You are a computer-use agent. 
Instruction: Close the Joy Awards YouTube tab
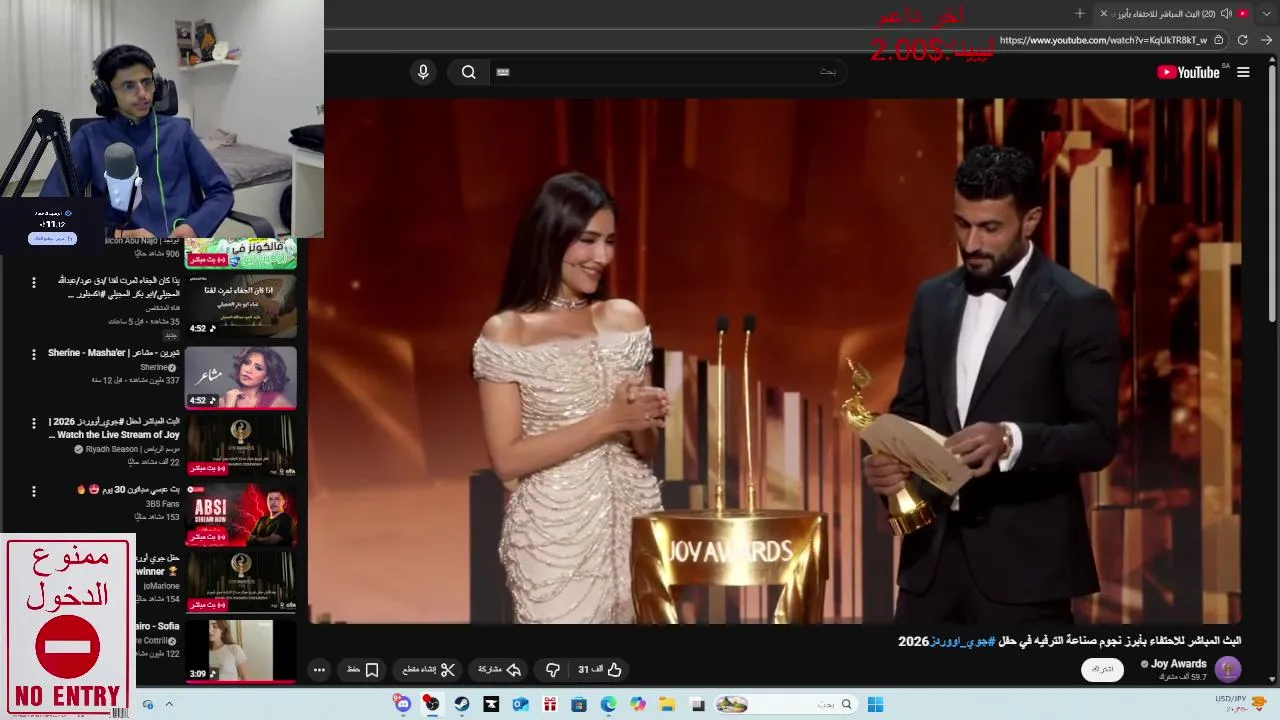pyautogui.click(x=1104, y=13)
